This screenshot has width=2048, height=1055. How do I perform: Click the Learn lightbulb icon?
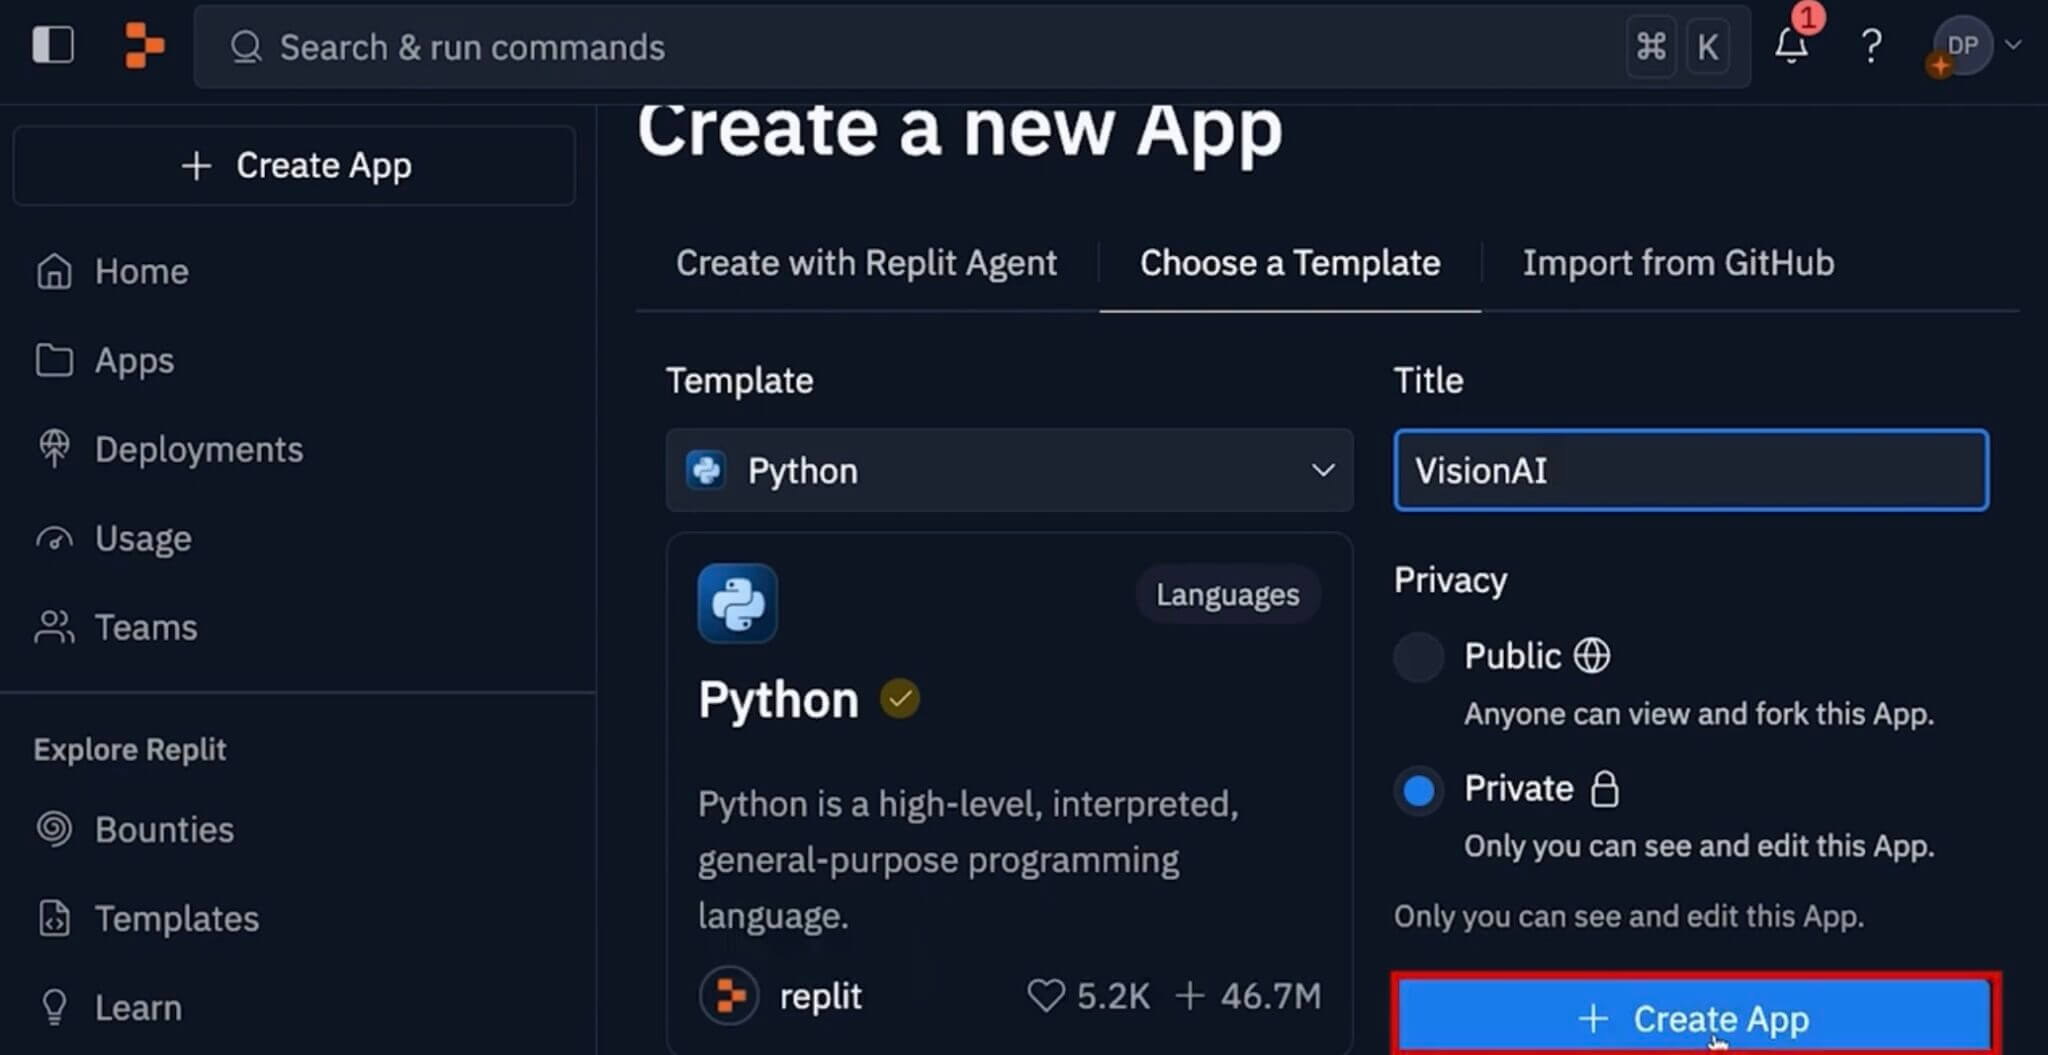point(54,1007)
